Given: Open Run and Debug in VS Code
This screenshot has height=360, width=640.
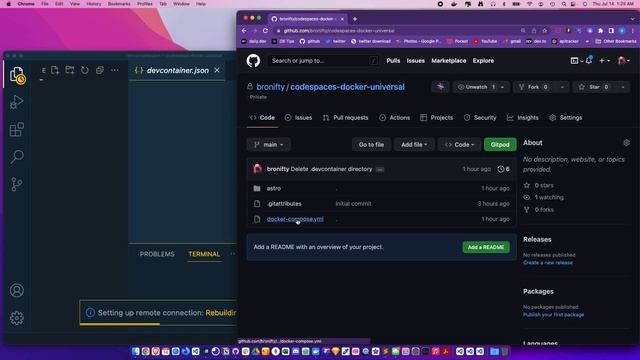Looking at the screenshot, I should (x=17, y=102).
